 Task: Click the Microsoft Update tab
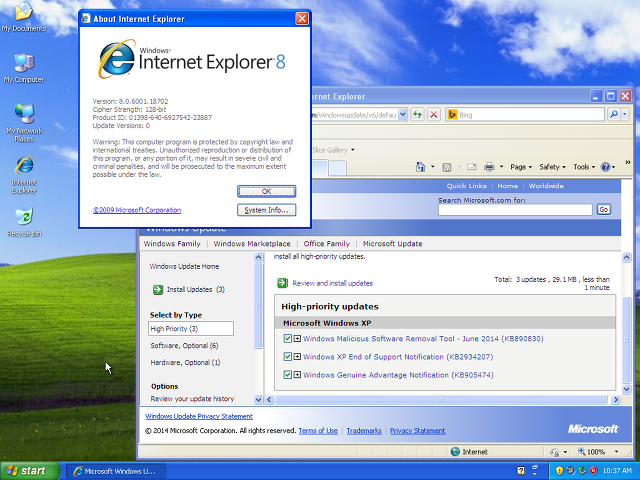393,244
